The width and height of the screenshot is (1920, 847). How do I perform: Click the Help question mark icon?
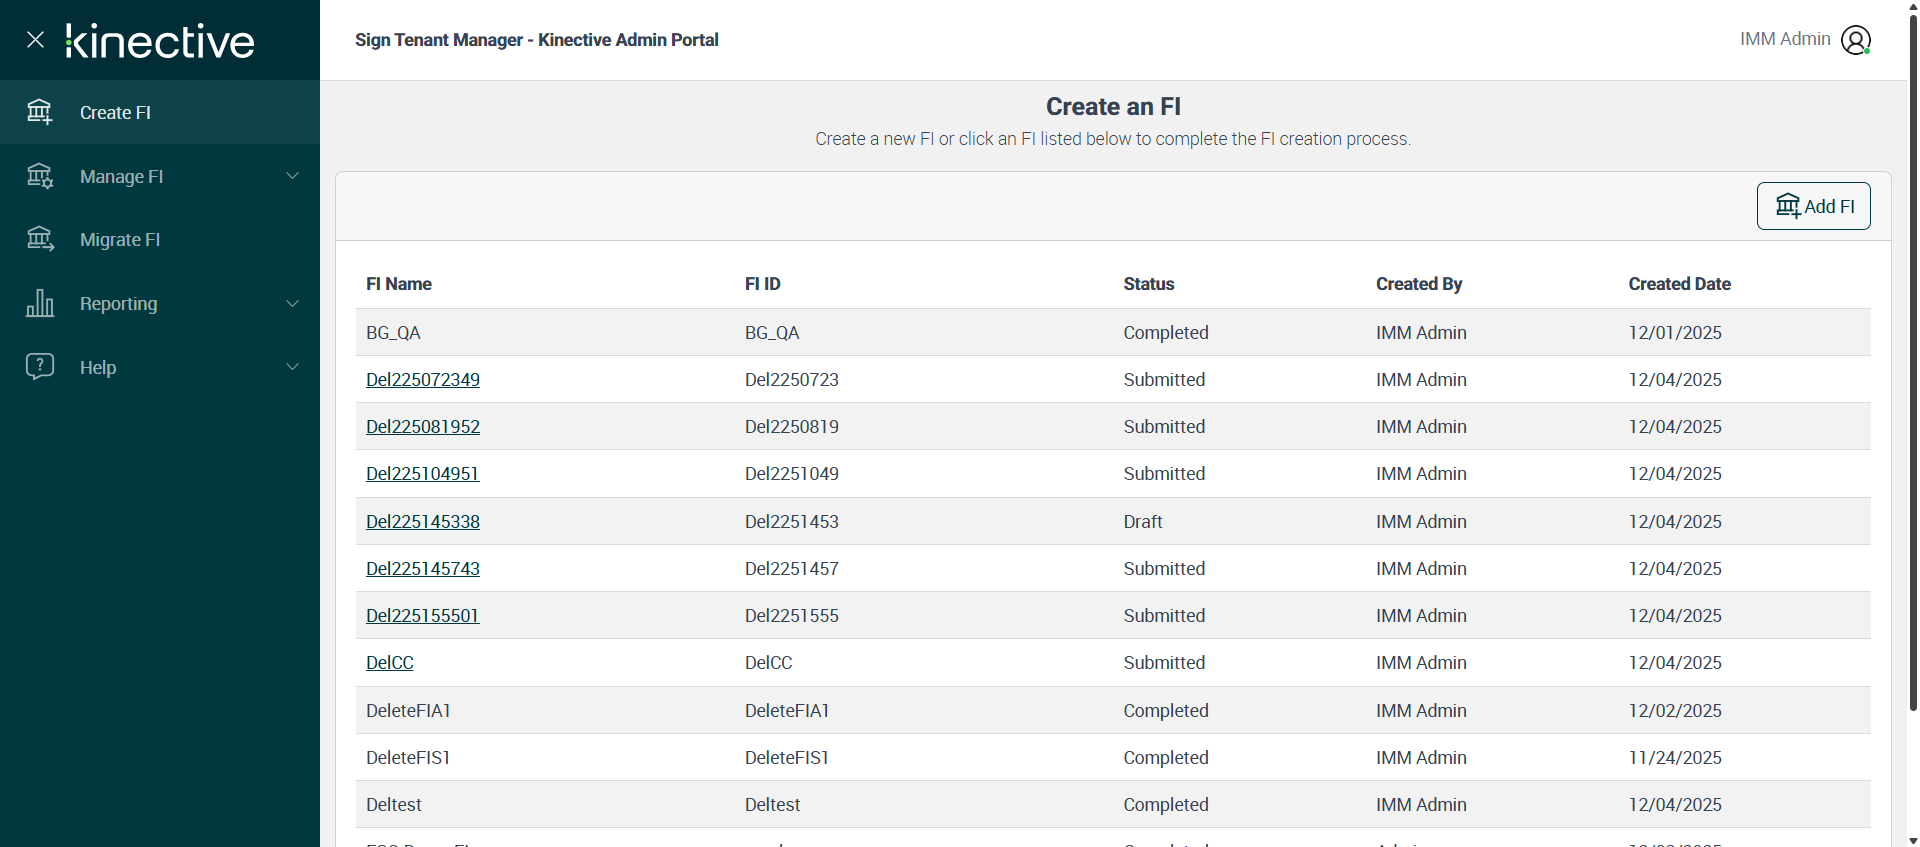click(x=40, y=366)
